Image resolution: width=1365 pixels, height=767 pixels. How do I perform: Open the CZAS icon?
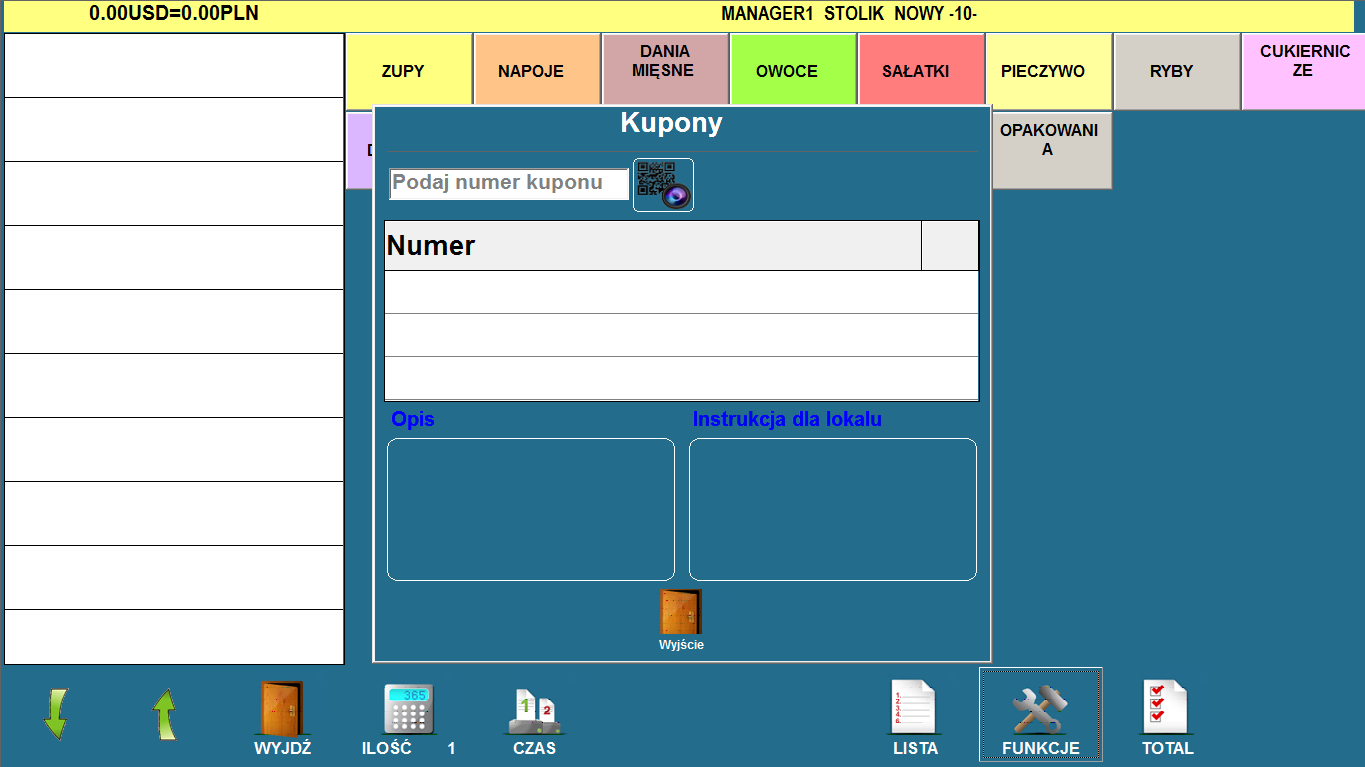click(535, 711)
